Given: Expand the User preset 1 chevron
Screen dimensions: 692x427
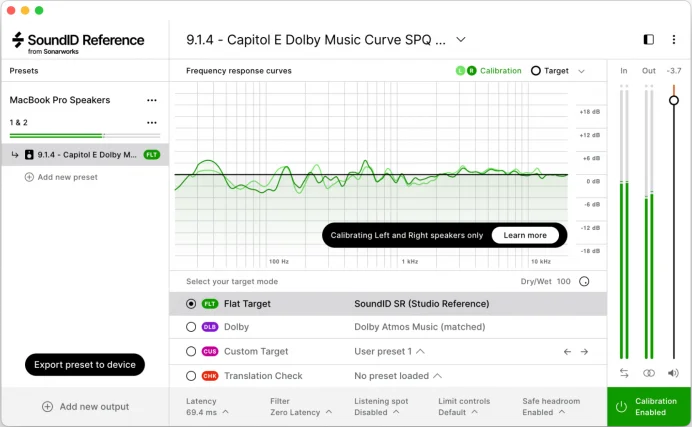Looking at the screenshot, I should pyautogui.click(x=421, y=352).
